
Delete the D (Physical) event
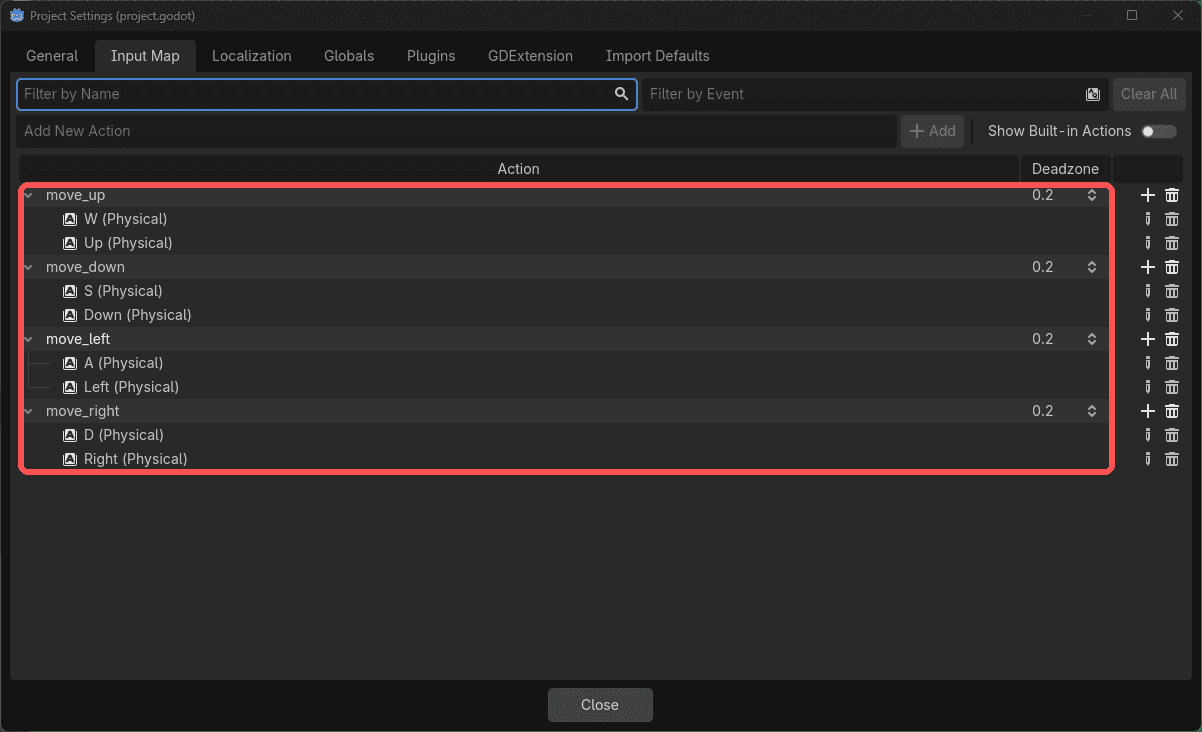click(x=1172, y=435)
